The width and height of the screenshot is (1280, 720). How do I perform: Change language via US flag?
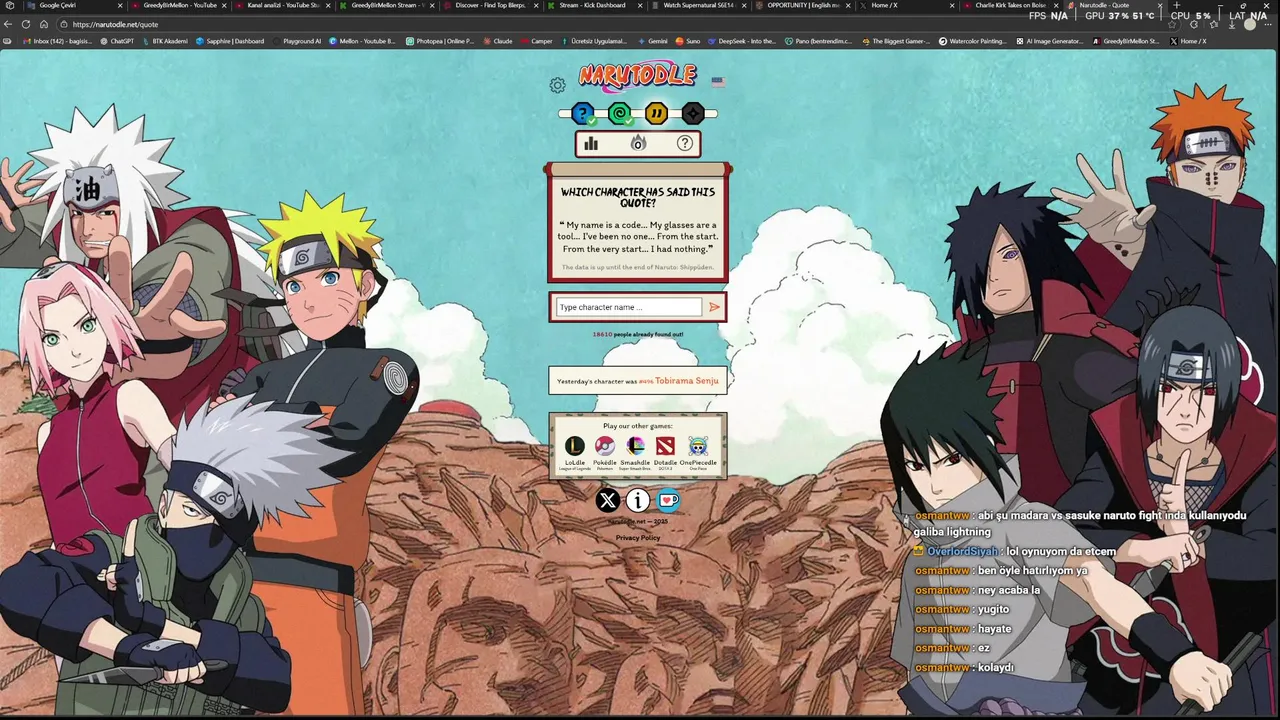tap(718, 81)
